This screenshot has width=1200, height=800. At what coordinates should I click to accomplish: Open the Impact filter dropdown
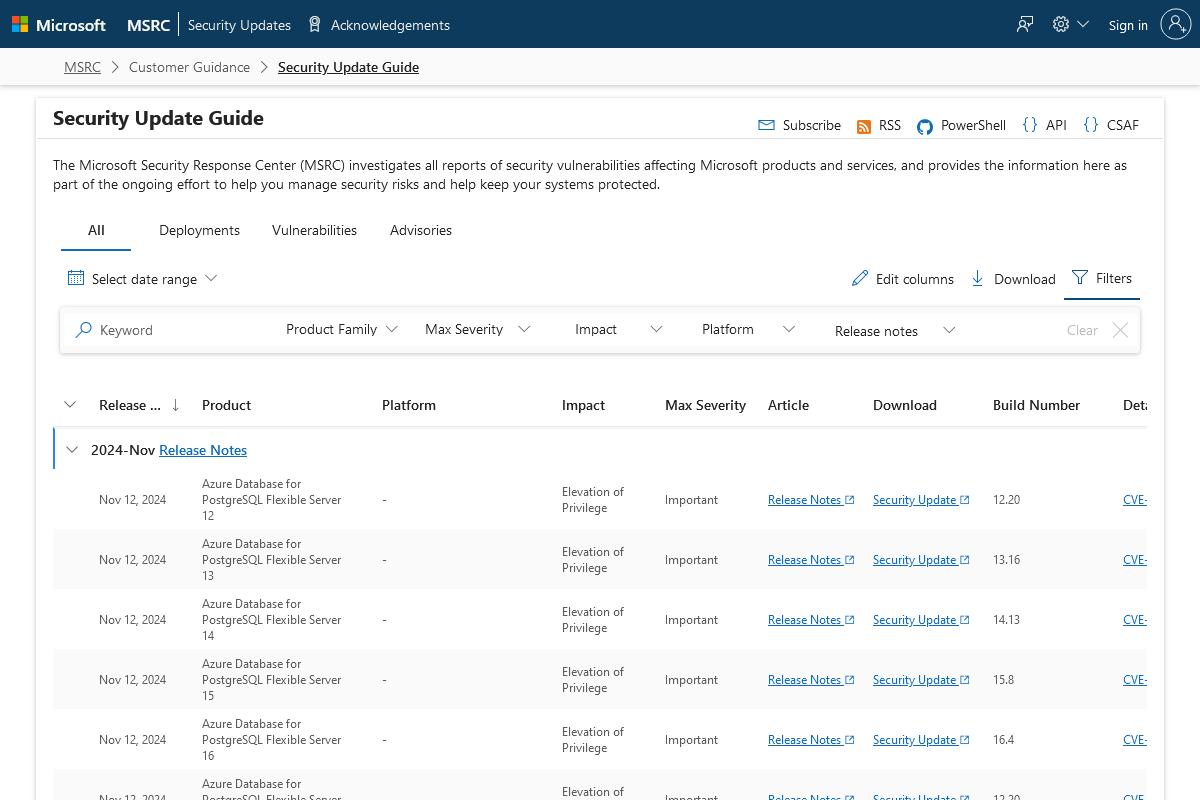(618, 329)
